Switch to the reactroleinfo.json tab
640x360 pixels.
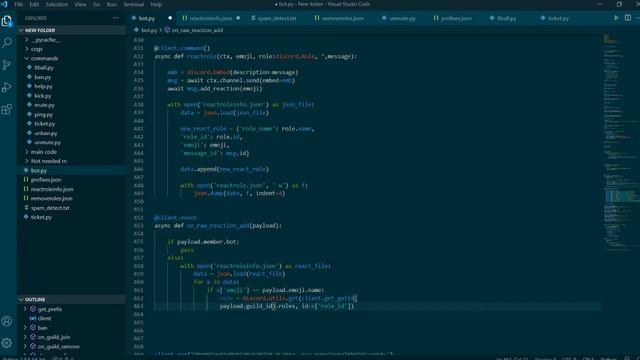click(210, 18)
